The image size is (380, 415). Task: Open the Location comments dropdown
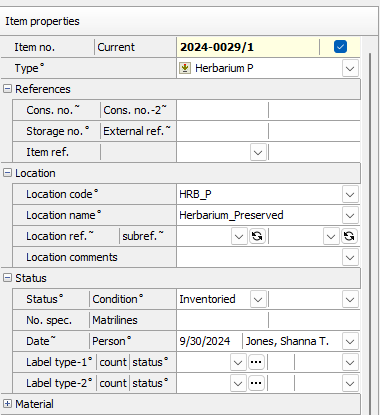[x=350, y=257]
